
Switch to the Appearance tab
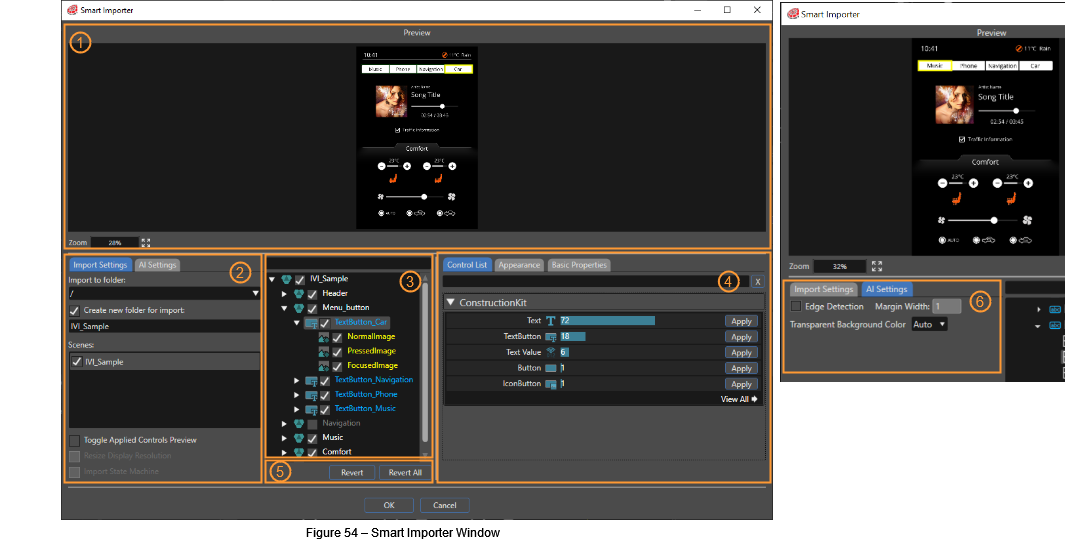[519, 265]
